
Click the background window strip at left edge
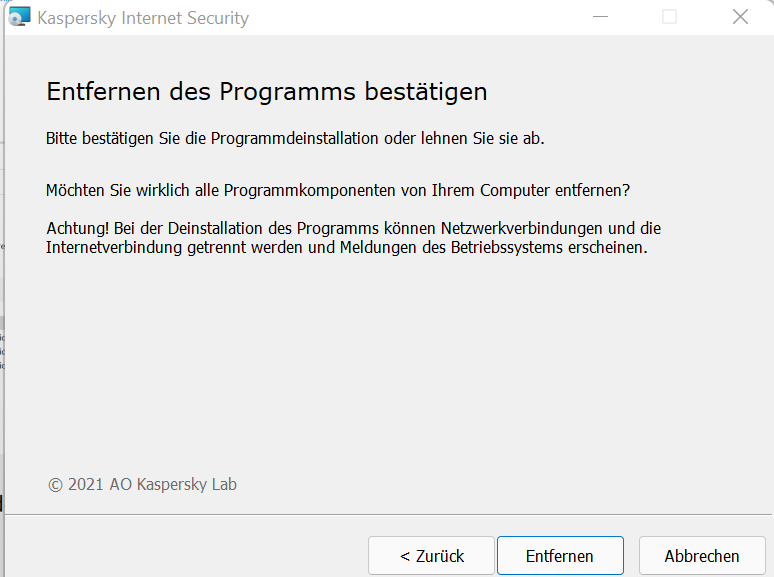point(2,300)
